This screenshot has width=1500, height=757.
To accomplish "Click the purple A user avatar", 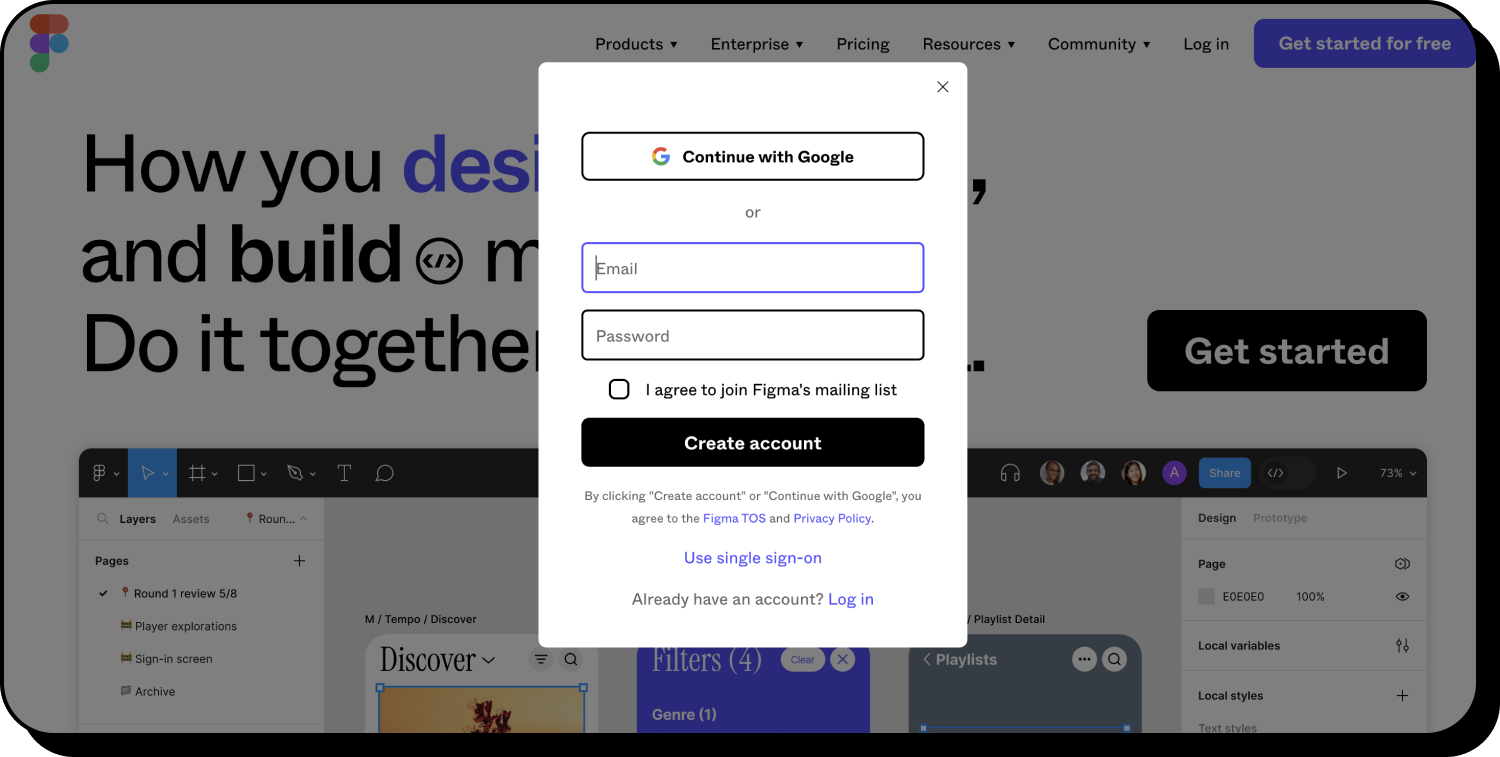I will point(1174,473).
